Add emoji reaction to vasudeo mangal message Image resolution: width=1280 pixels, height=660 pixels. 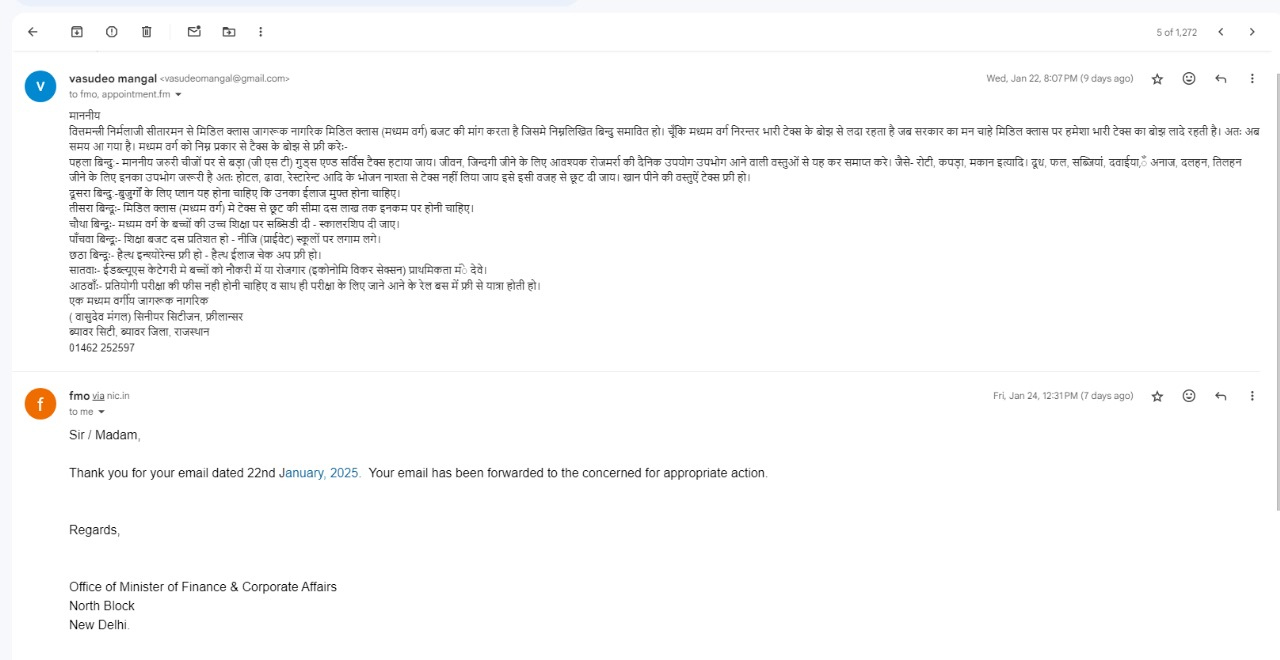click(1189, 79)
